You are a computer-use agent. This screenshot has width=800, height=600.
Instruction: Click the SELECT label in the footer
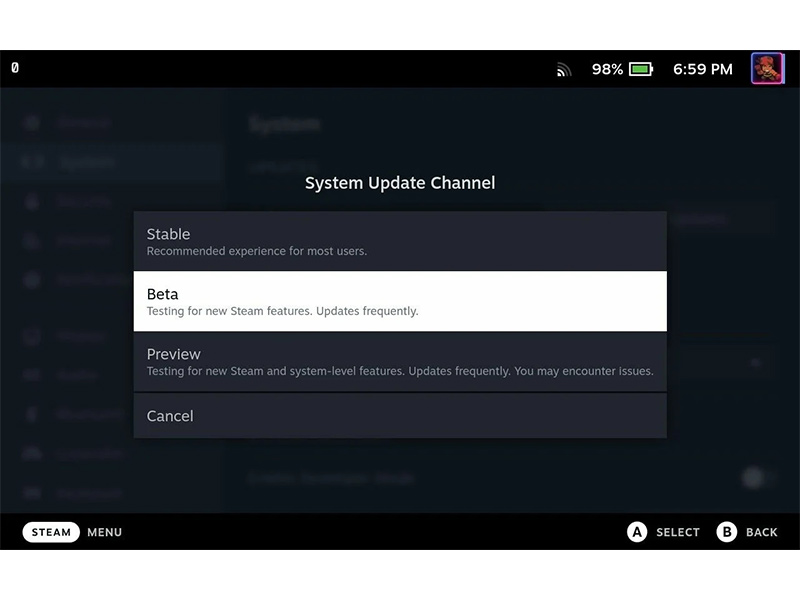point(678,532)
